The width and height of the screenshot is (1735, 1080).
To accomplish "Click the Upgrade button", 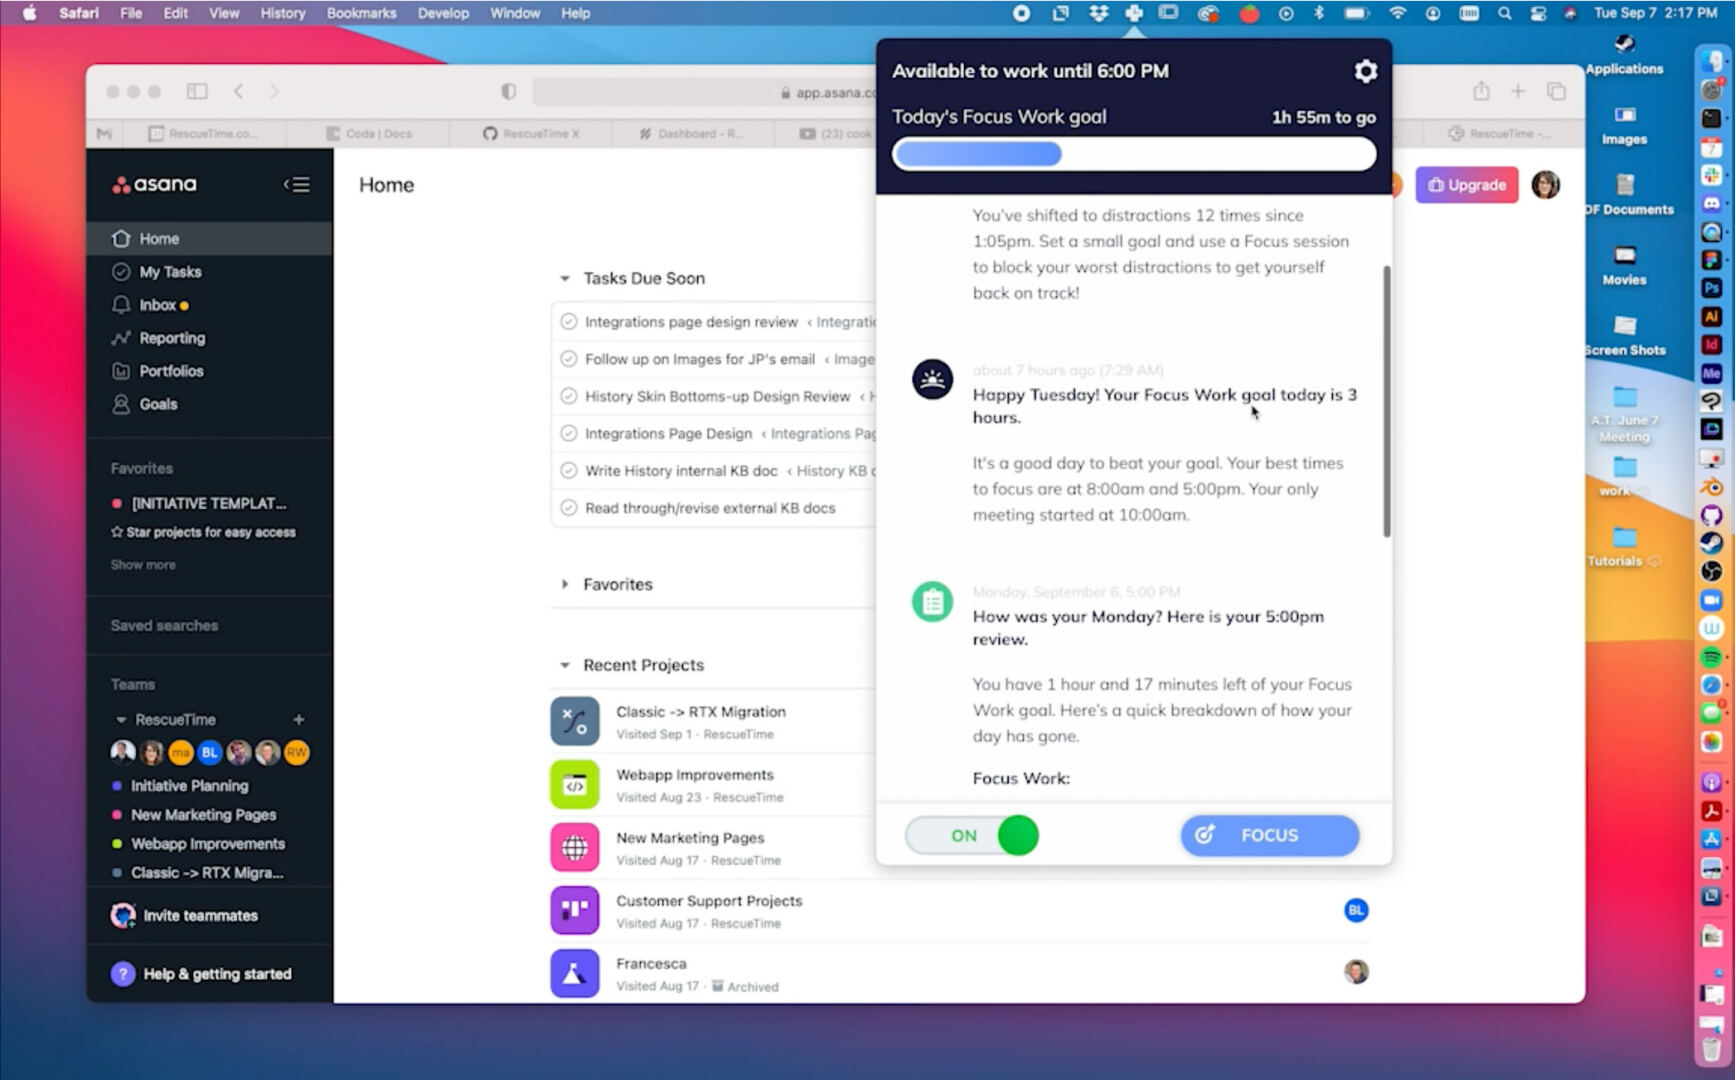I will pyautogui.click(x=1466, y=185).
